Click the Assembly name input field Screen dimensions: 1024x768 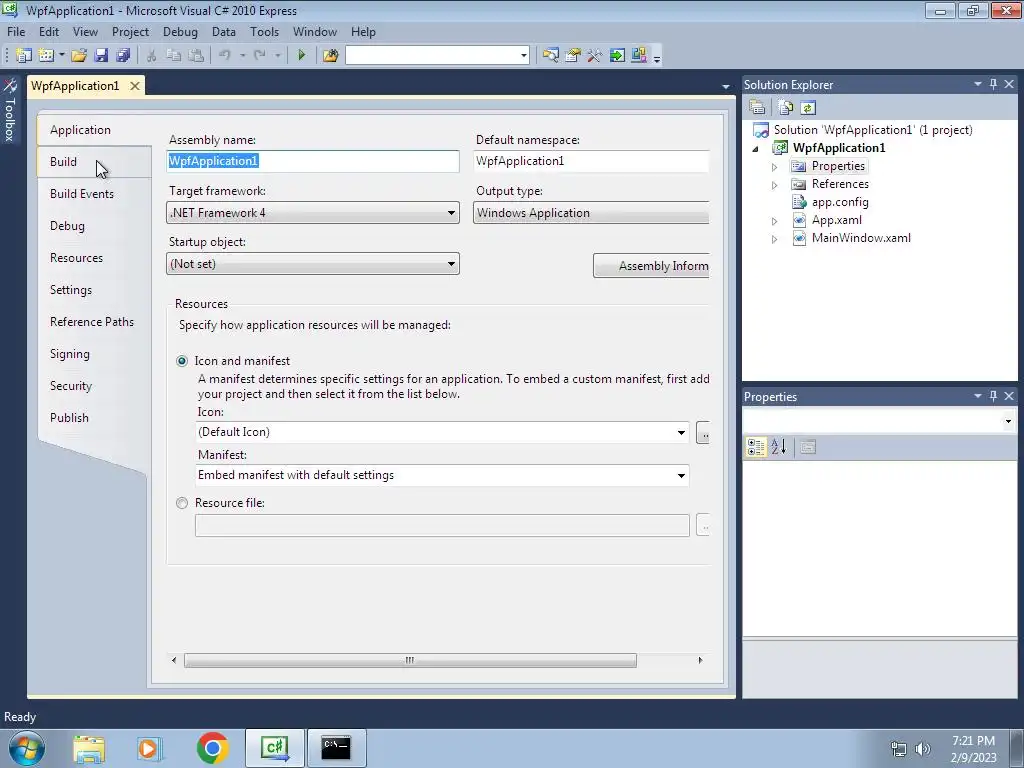(313, 161)
